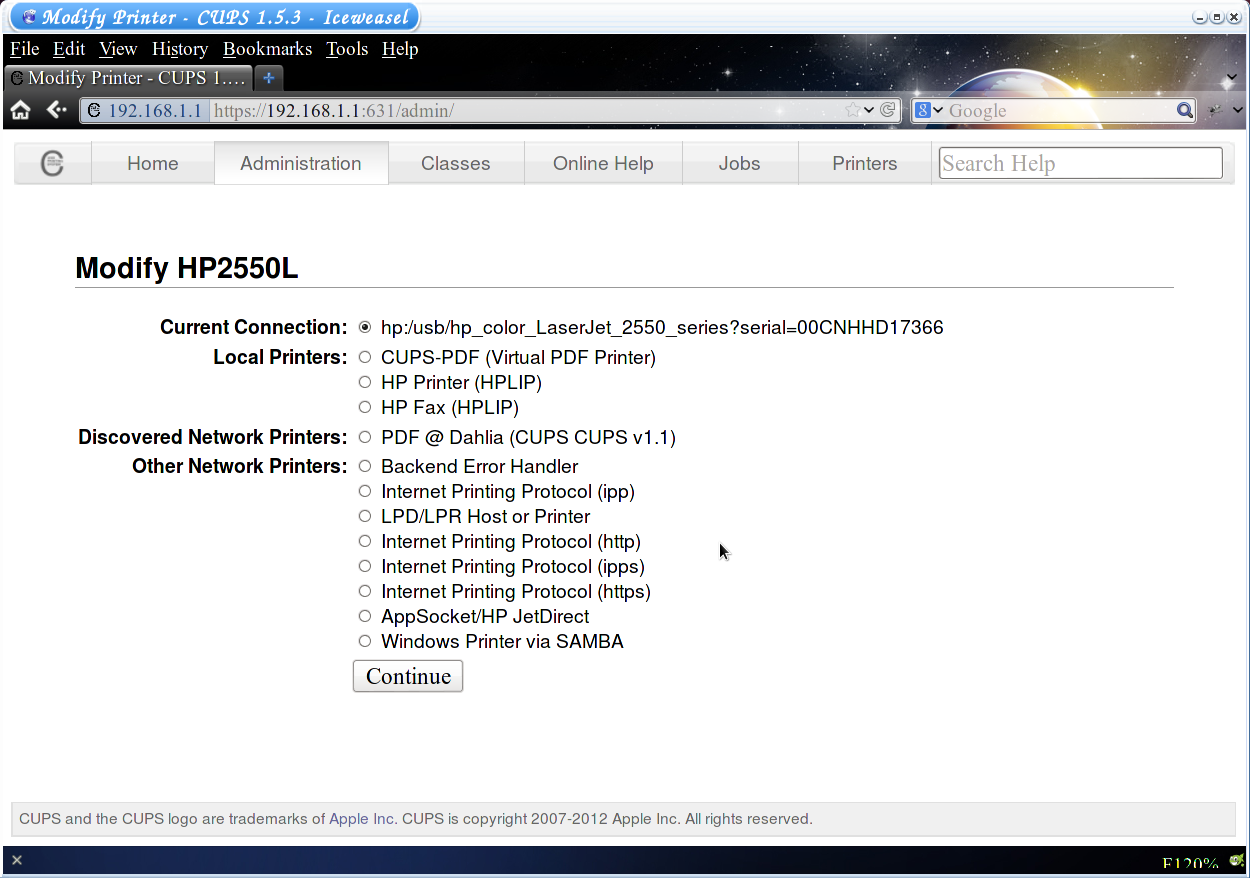Select HP Printer (HPLIP) radio button

click(365, 382)
